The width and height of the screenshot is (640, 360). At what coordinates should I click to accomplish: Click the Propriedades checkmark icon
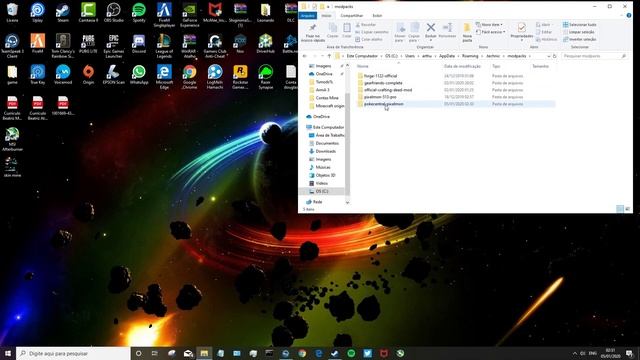tap(521, 28)
